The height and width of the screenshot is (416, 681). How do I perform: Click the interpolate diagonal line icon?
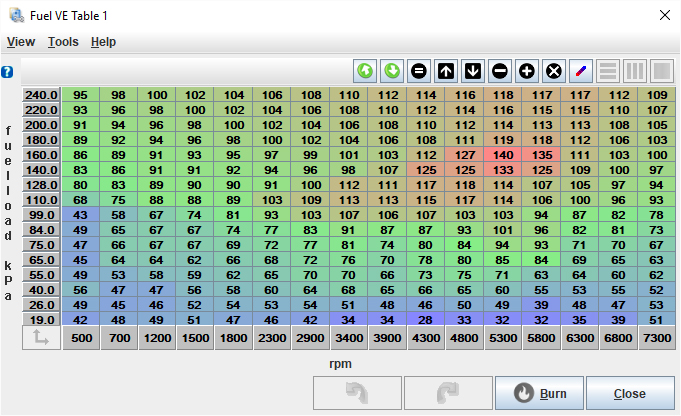tap(581, 71)
